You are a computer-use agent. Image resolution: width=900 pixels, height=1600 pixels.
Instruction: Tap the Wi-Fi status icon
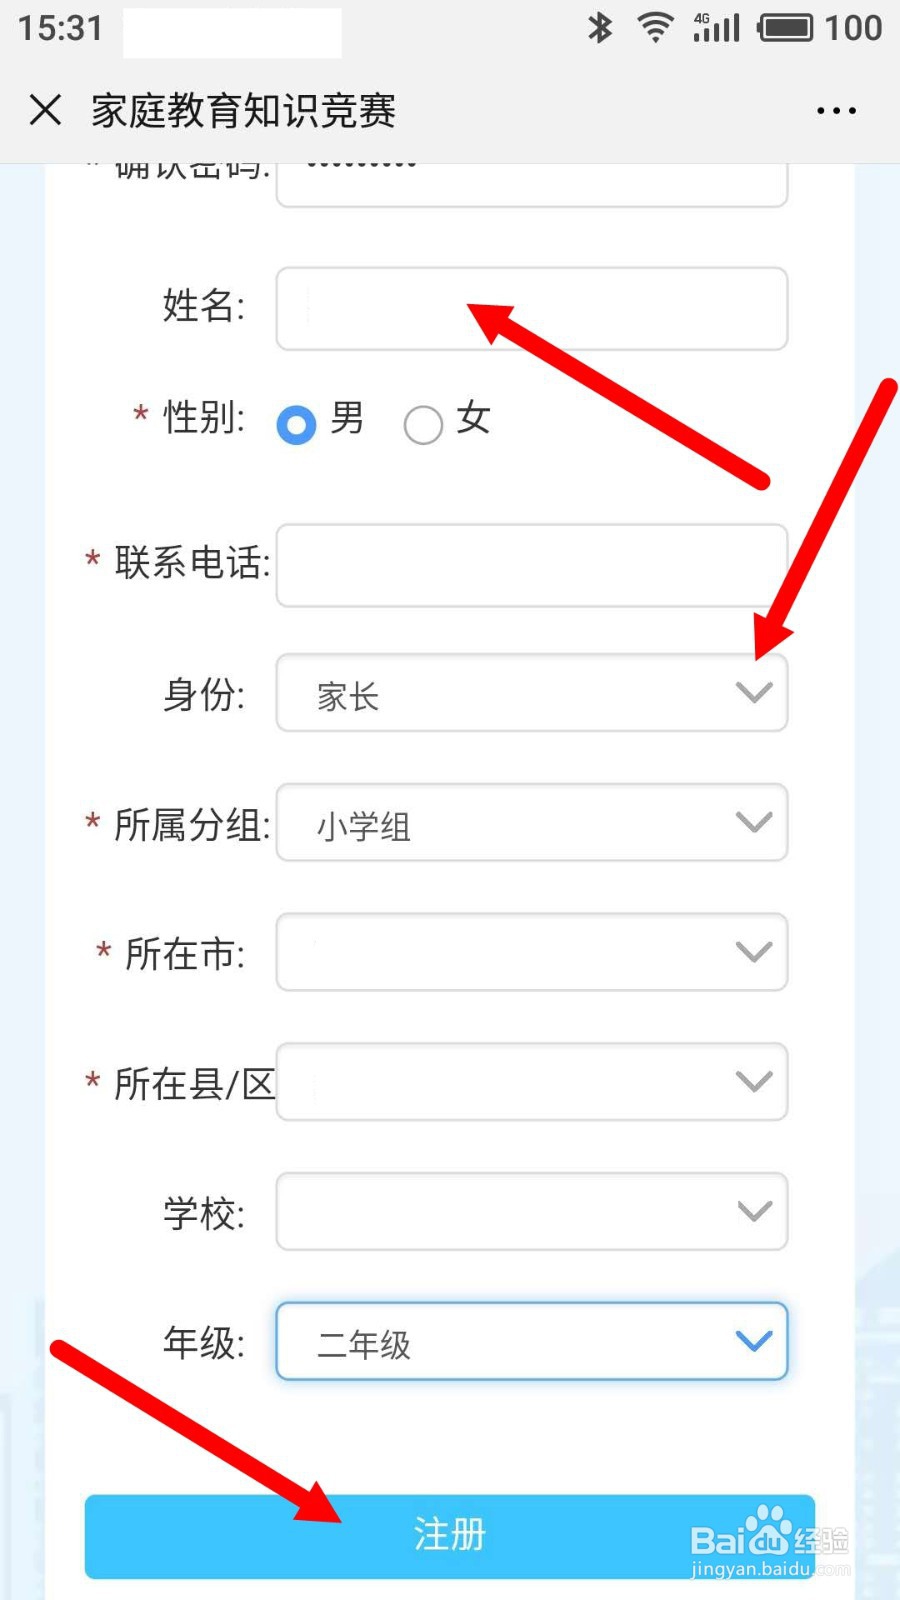[655, 28]
